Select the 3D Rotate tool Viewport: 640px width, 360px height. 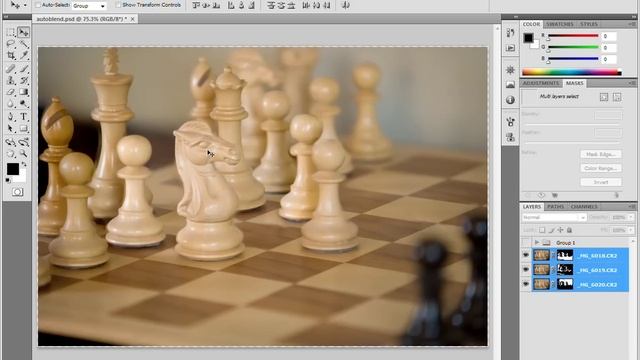coord(11,142)
